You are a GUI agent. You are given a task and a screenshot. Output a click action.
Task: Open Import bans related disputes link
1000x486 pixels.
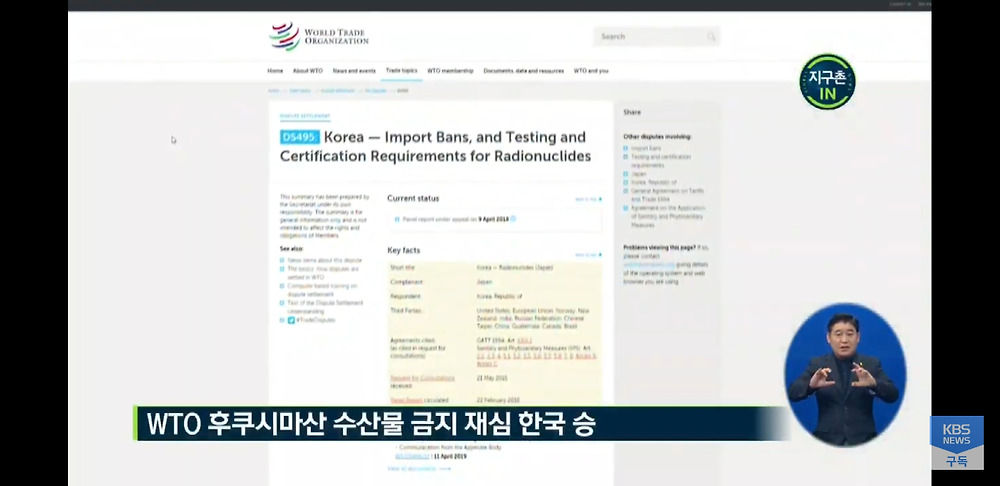(646, 148)
